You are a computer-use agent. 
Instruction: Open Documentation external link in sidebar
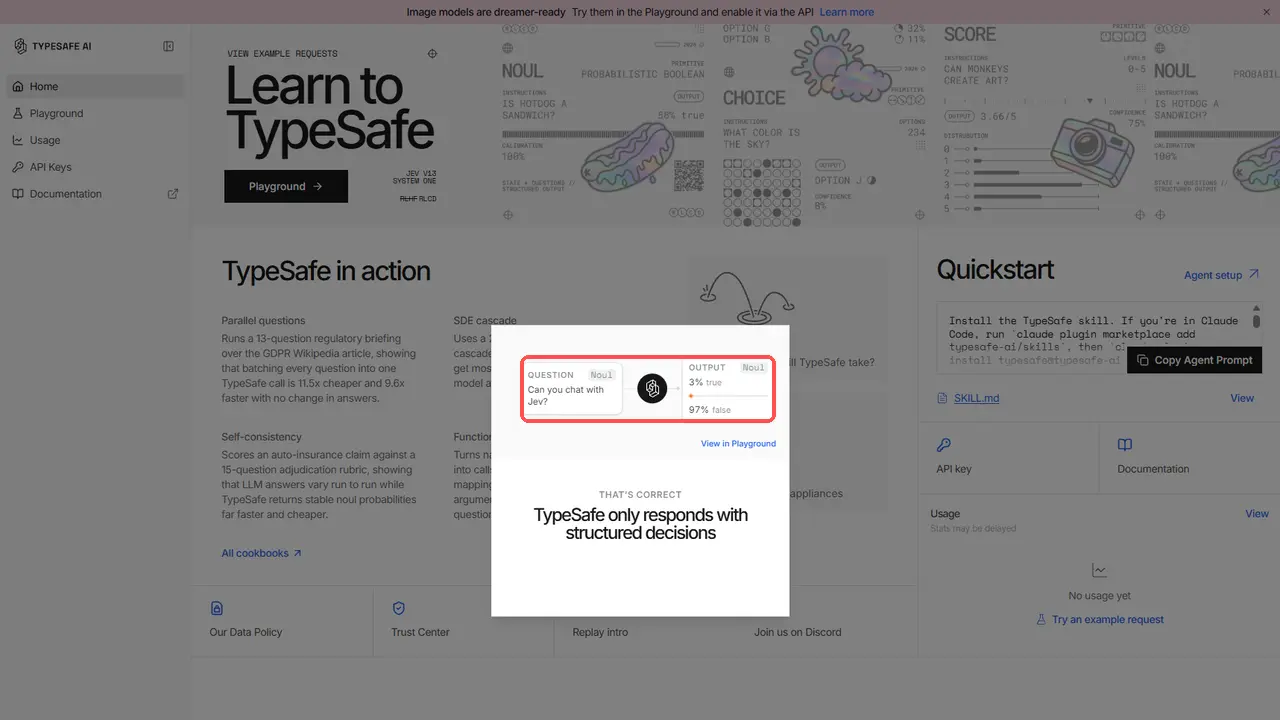click(x=95, y=194)
